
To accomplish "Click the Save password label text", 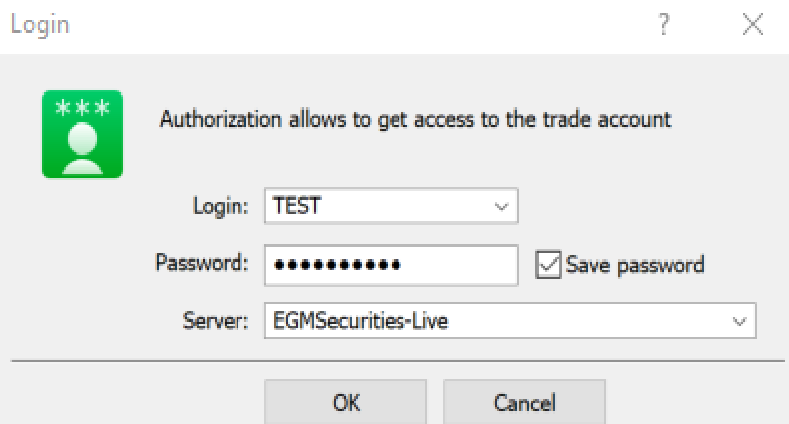I will (635, 265).
